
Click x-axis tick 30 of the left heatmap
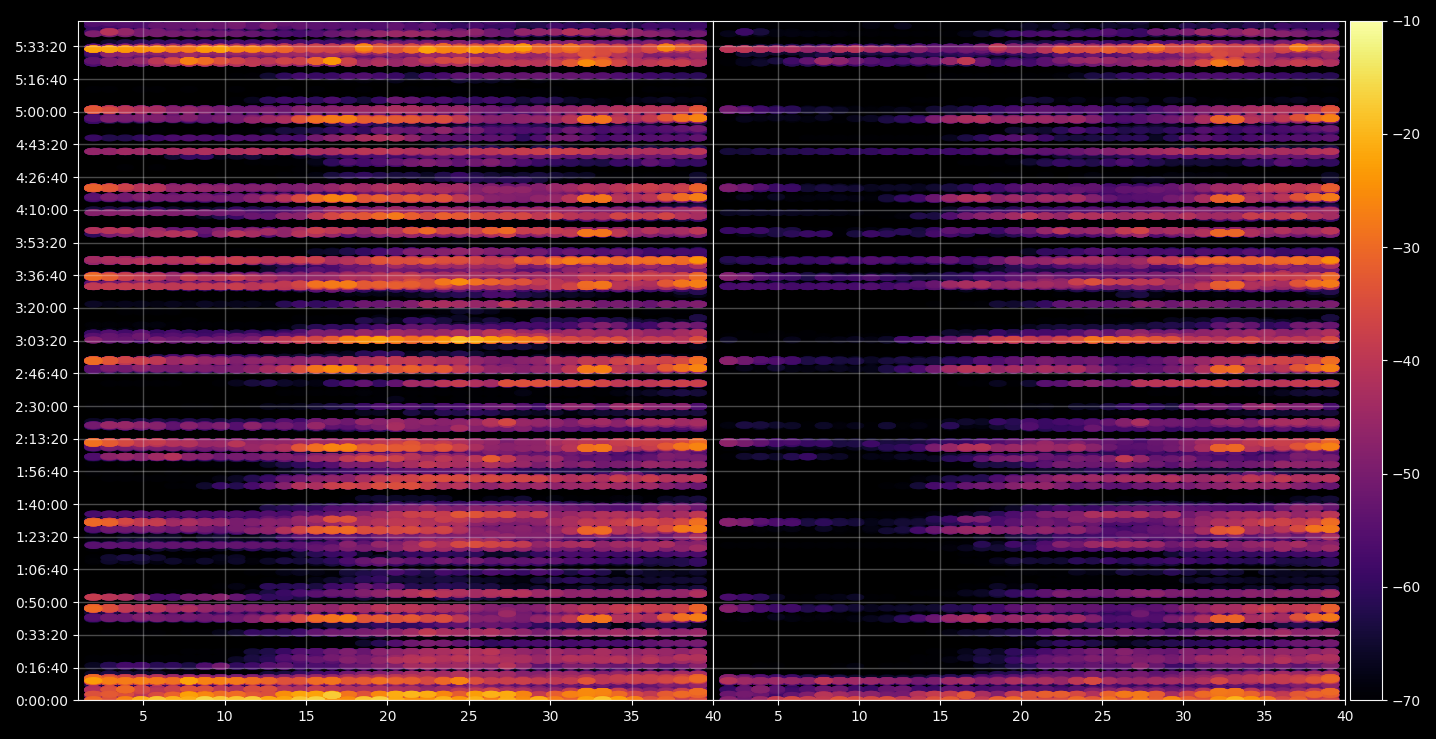pos(550,716)
